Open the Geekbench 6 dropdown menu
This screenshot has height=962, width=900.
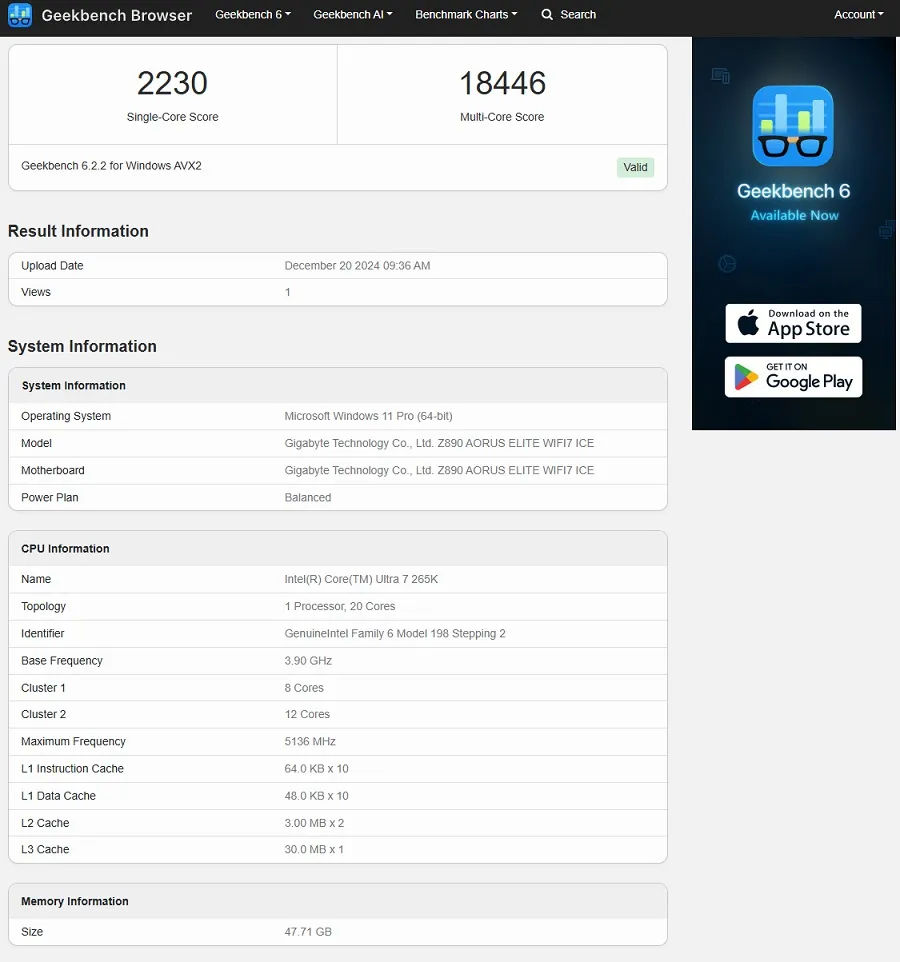click(253, 14)
